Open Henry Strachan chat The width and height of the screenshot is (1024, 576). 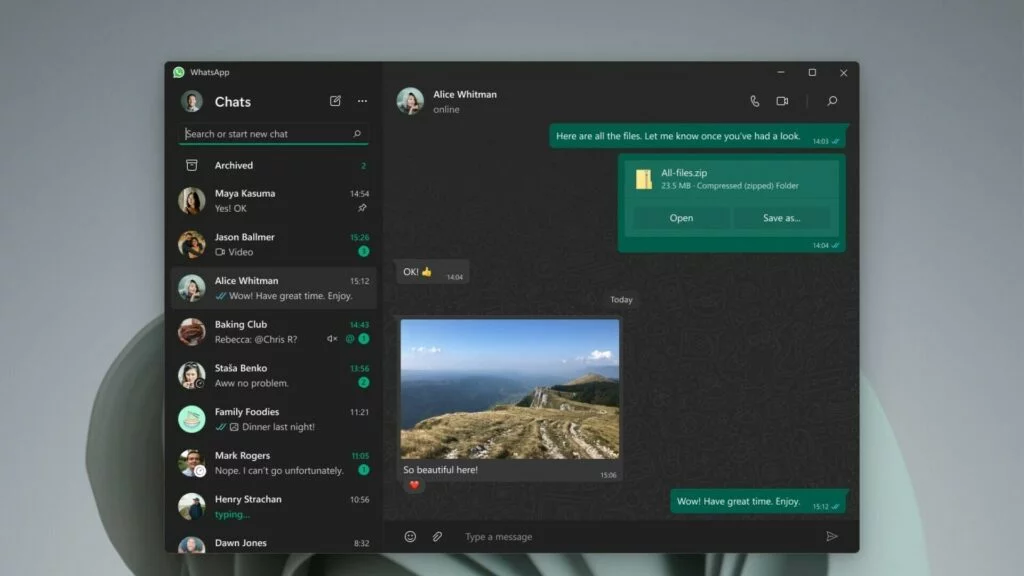tap(274, 506)
